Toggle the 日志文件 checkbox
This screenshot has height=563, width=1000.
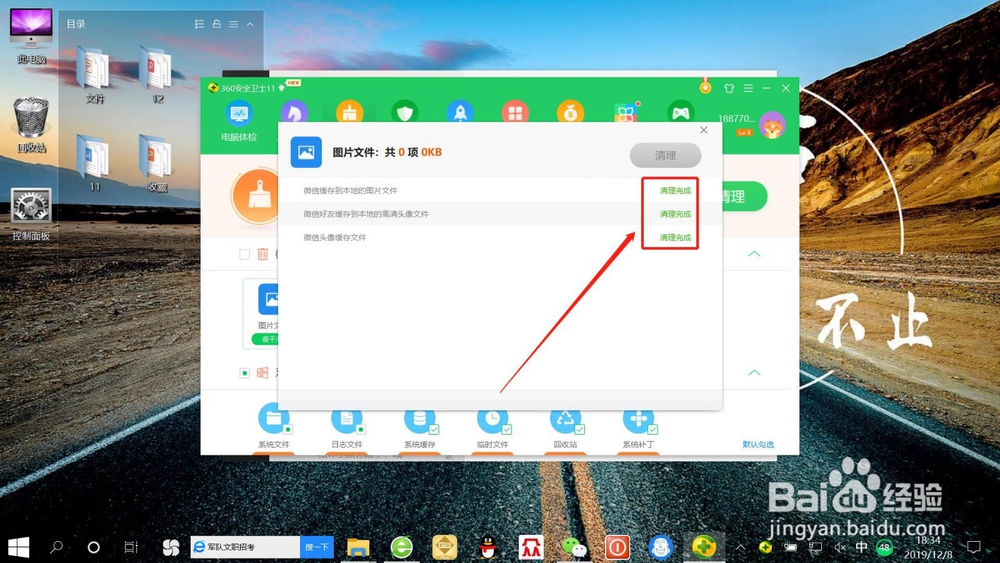[x=360, y=430]
